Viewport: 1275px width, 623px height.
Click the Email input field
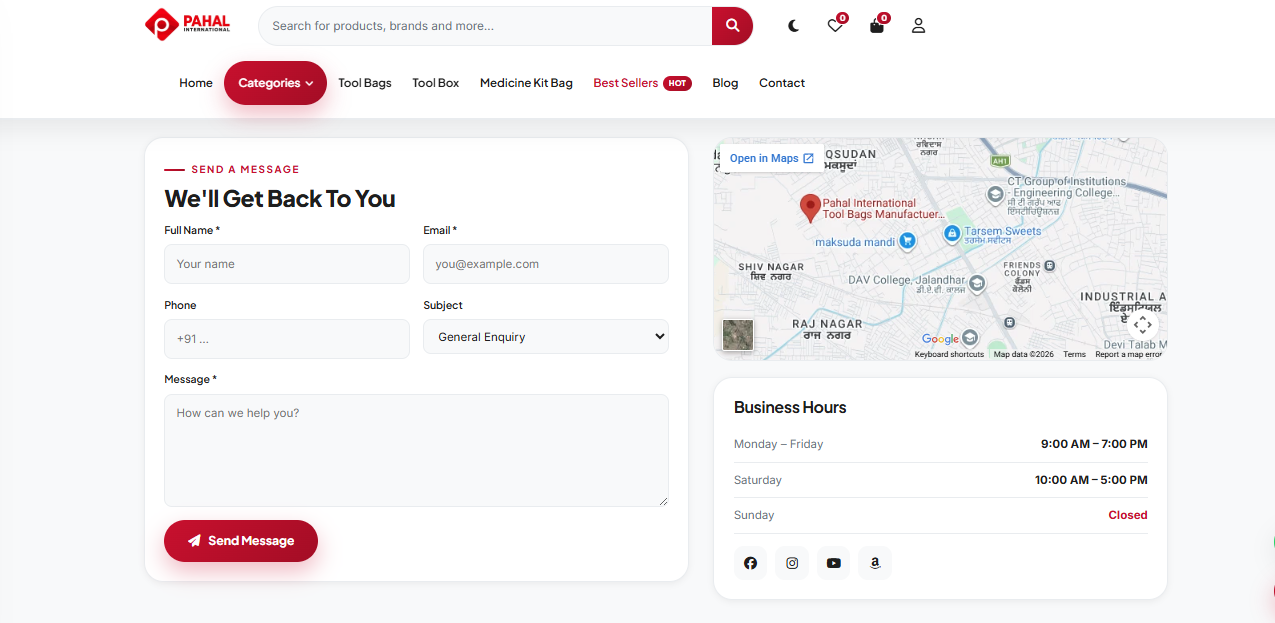point(546,264)
